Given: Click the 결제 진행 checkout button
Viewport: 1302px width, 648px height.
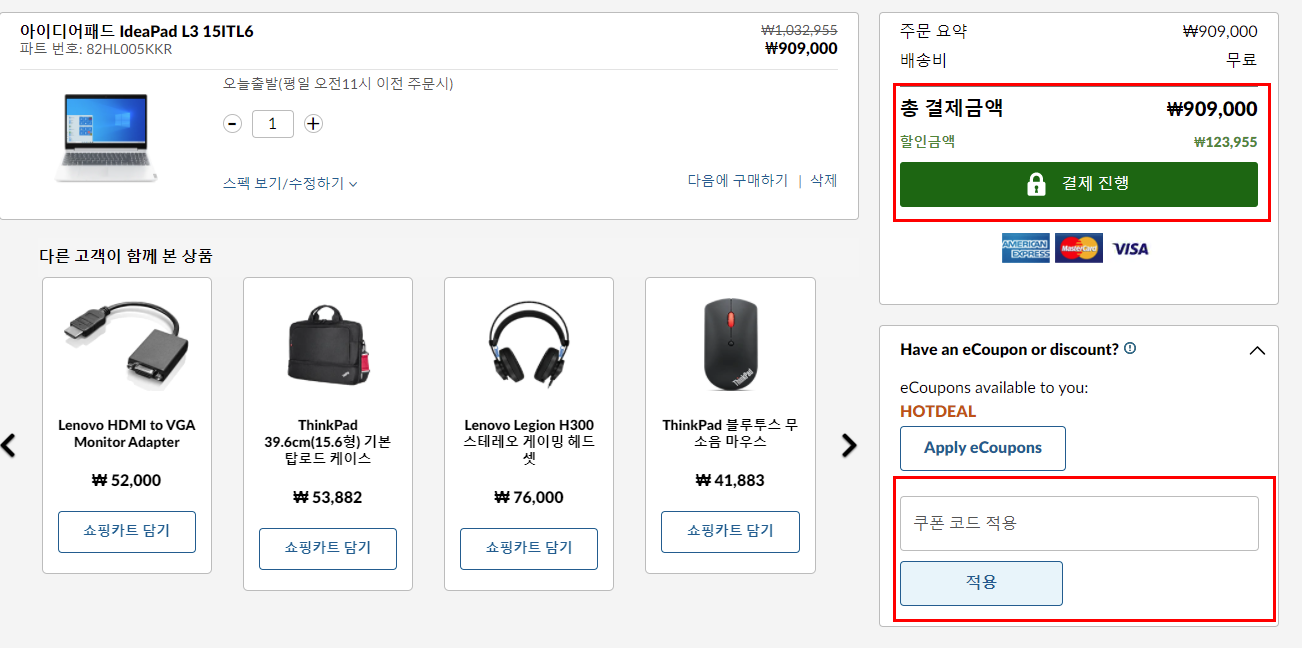Looking at the screenshot, I should tap(1078, 184).
